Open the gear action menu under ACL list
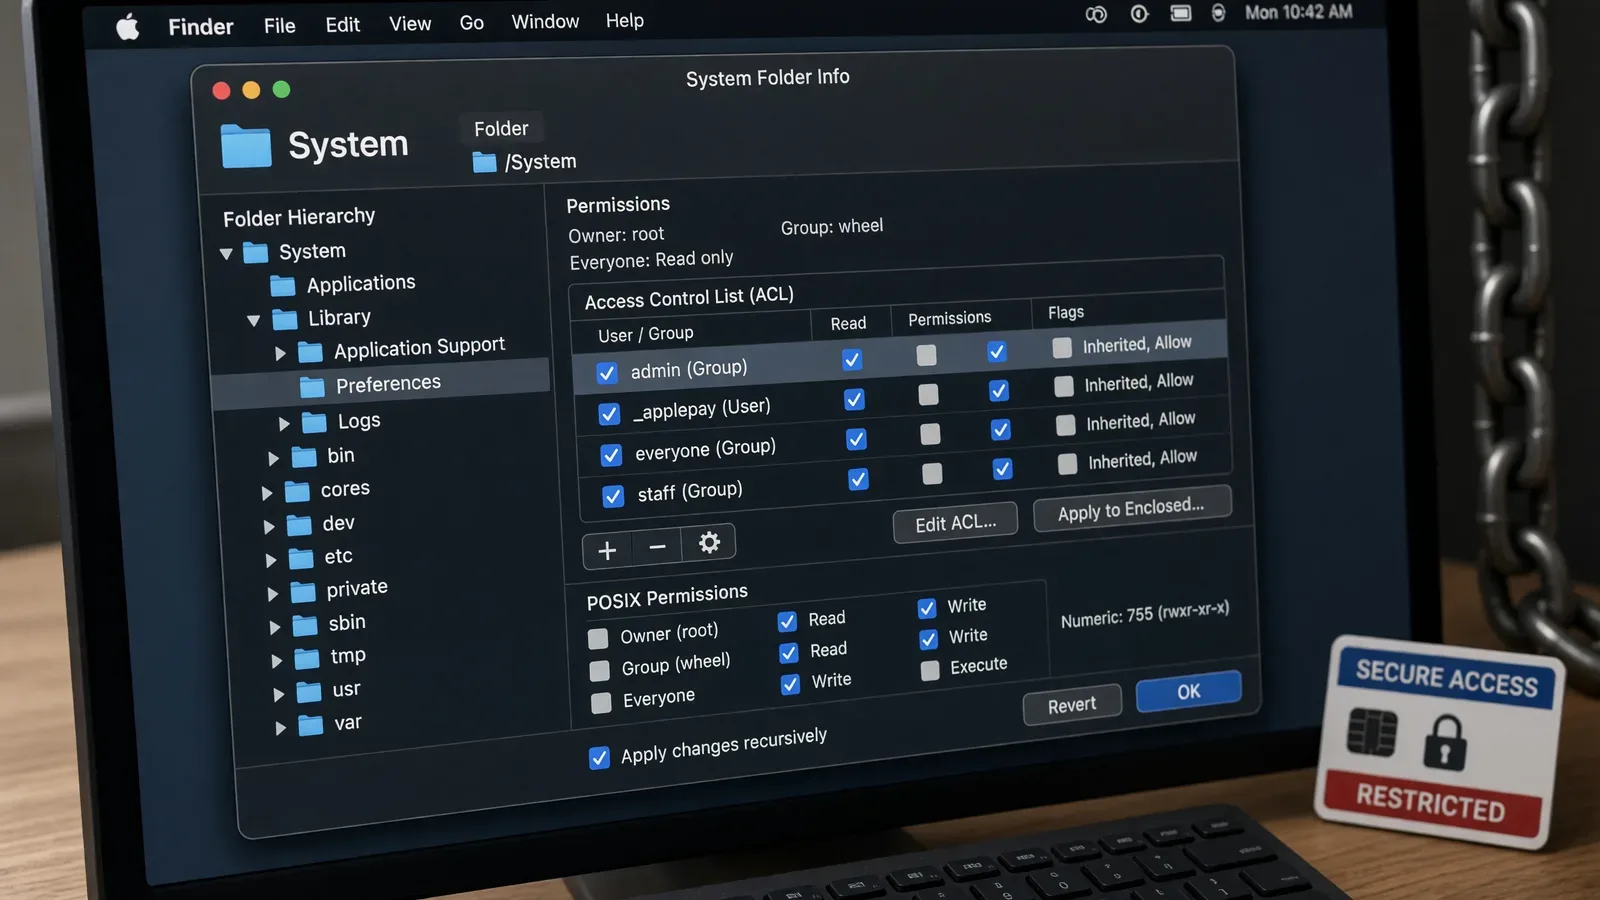 709,543
